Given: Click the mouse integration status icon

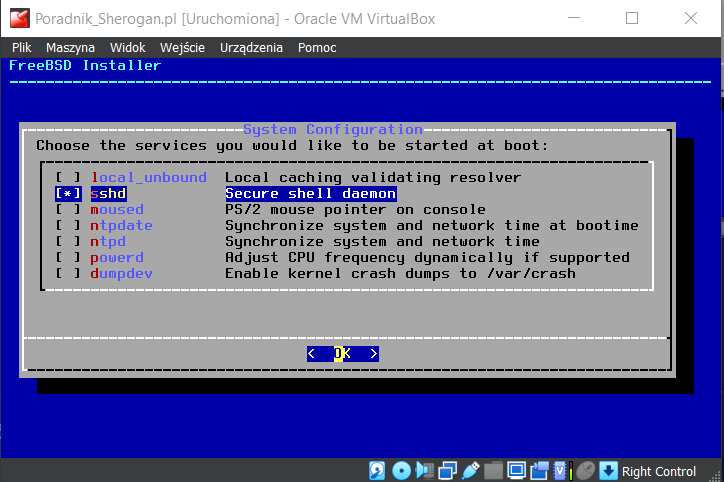Looking at the screenshot, I should click(x=586, y=470).
